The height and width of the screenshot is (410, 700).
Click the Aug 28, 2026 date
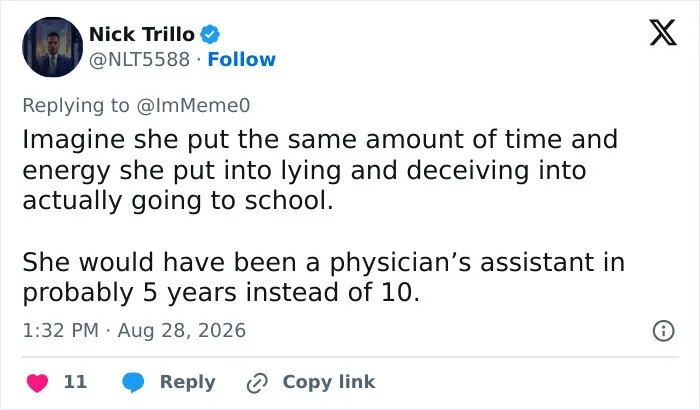[181, 331]
